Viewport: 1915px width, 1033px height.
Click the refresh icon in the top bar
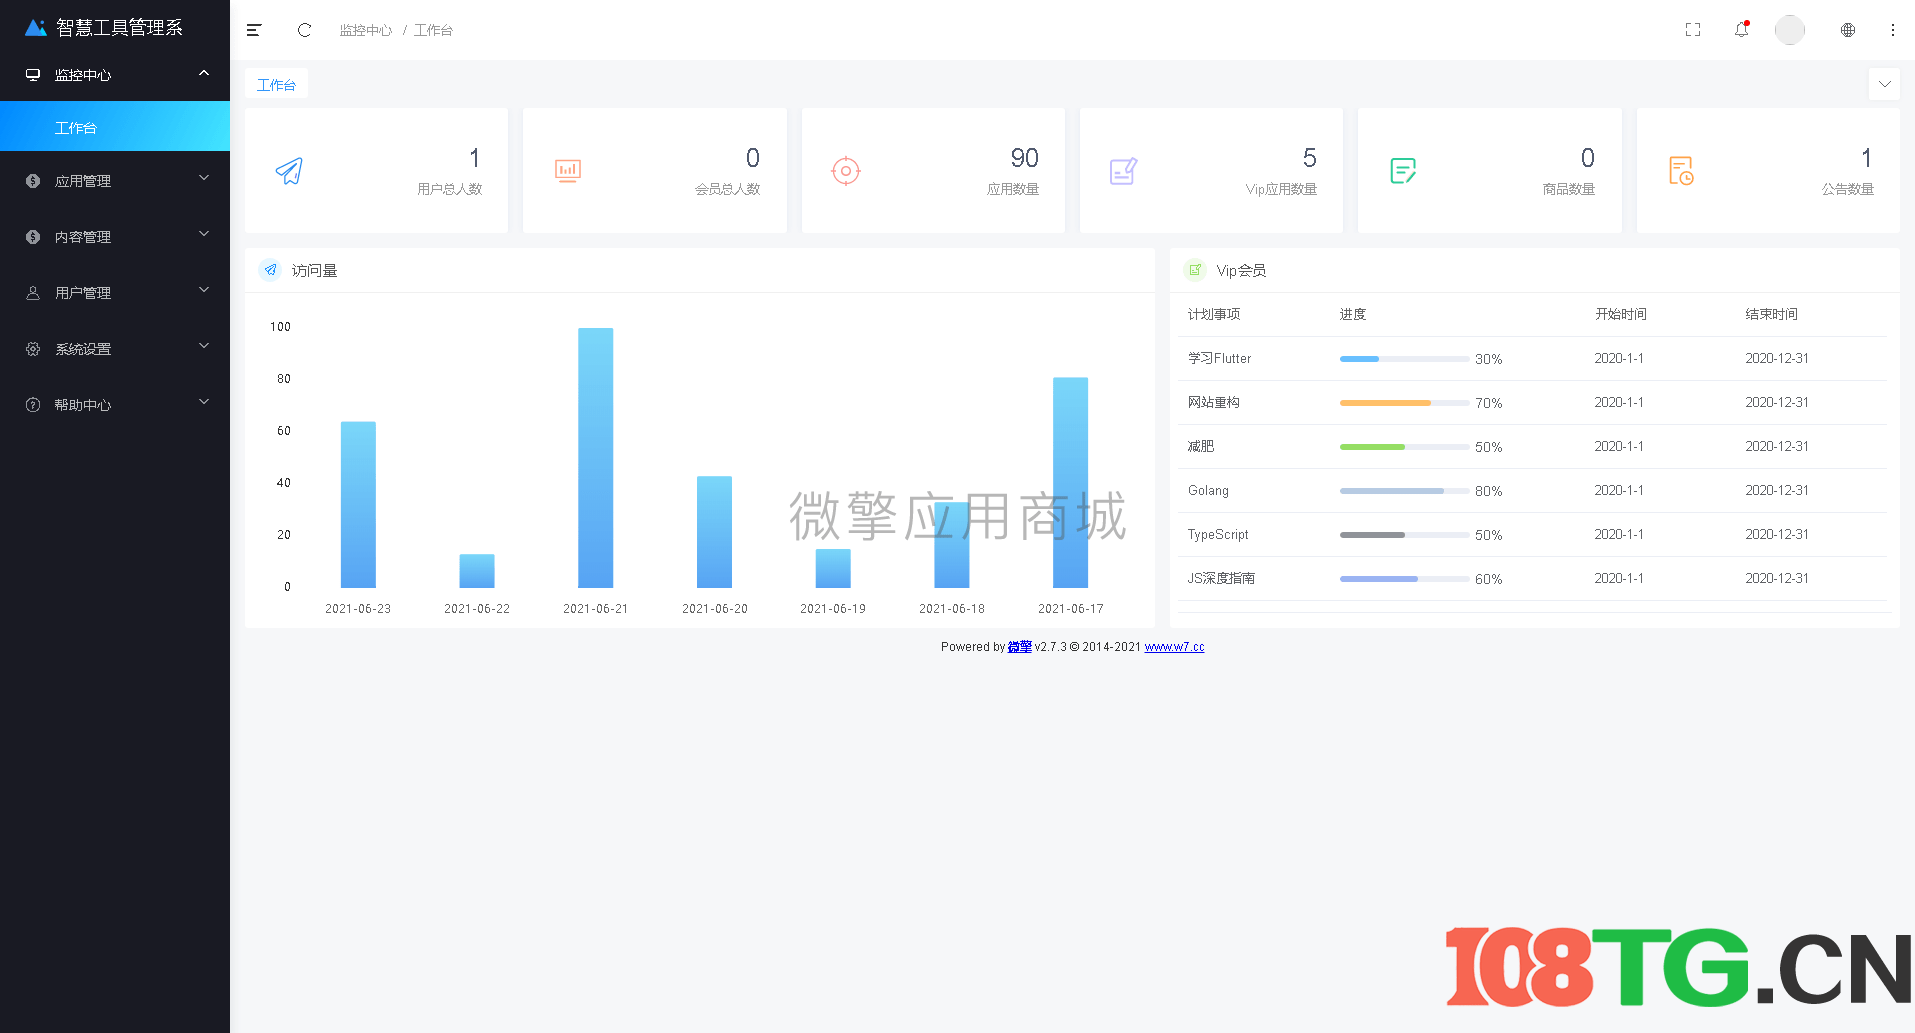[x=304, y=30]
